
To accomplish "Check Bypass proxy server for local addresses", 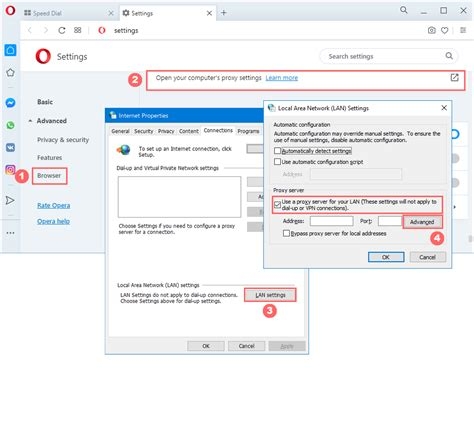I will tap(286, 233).
